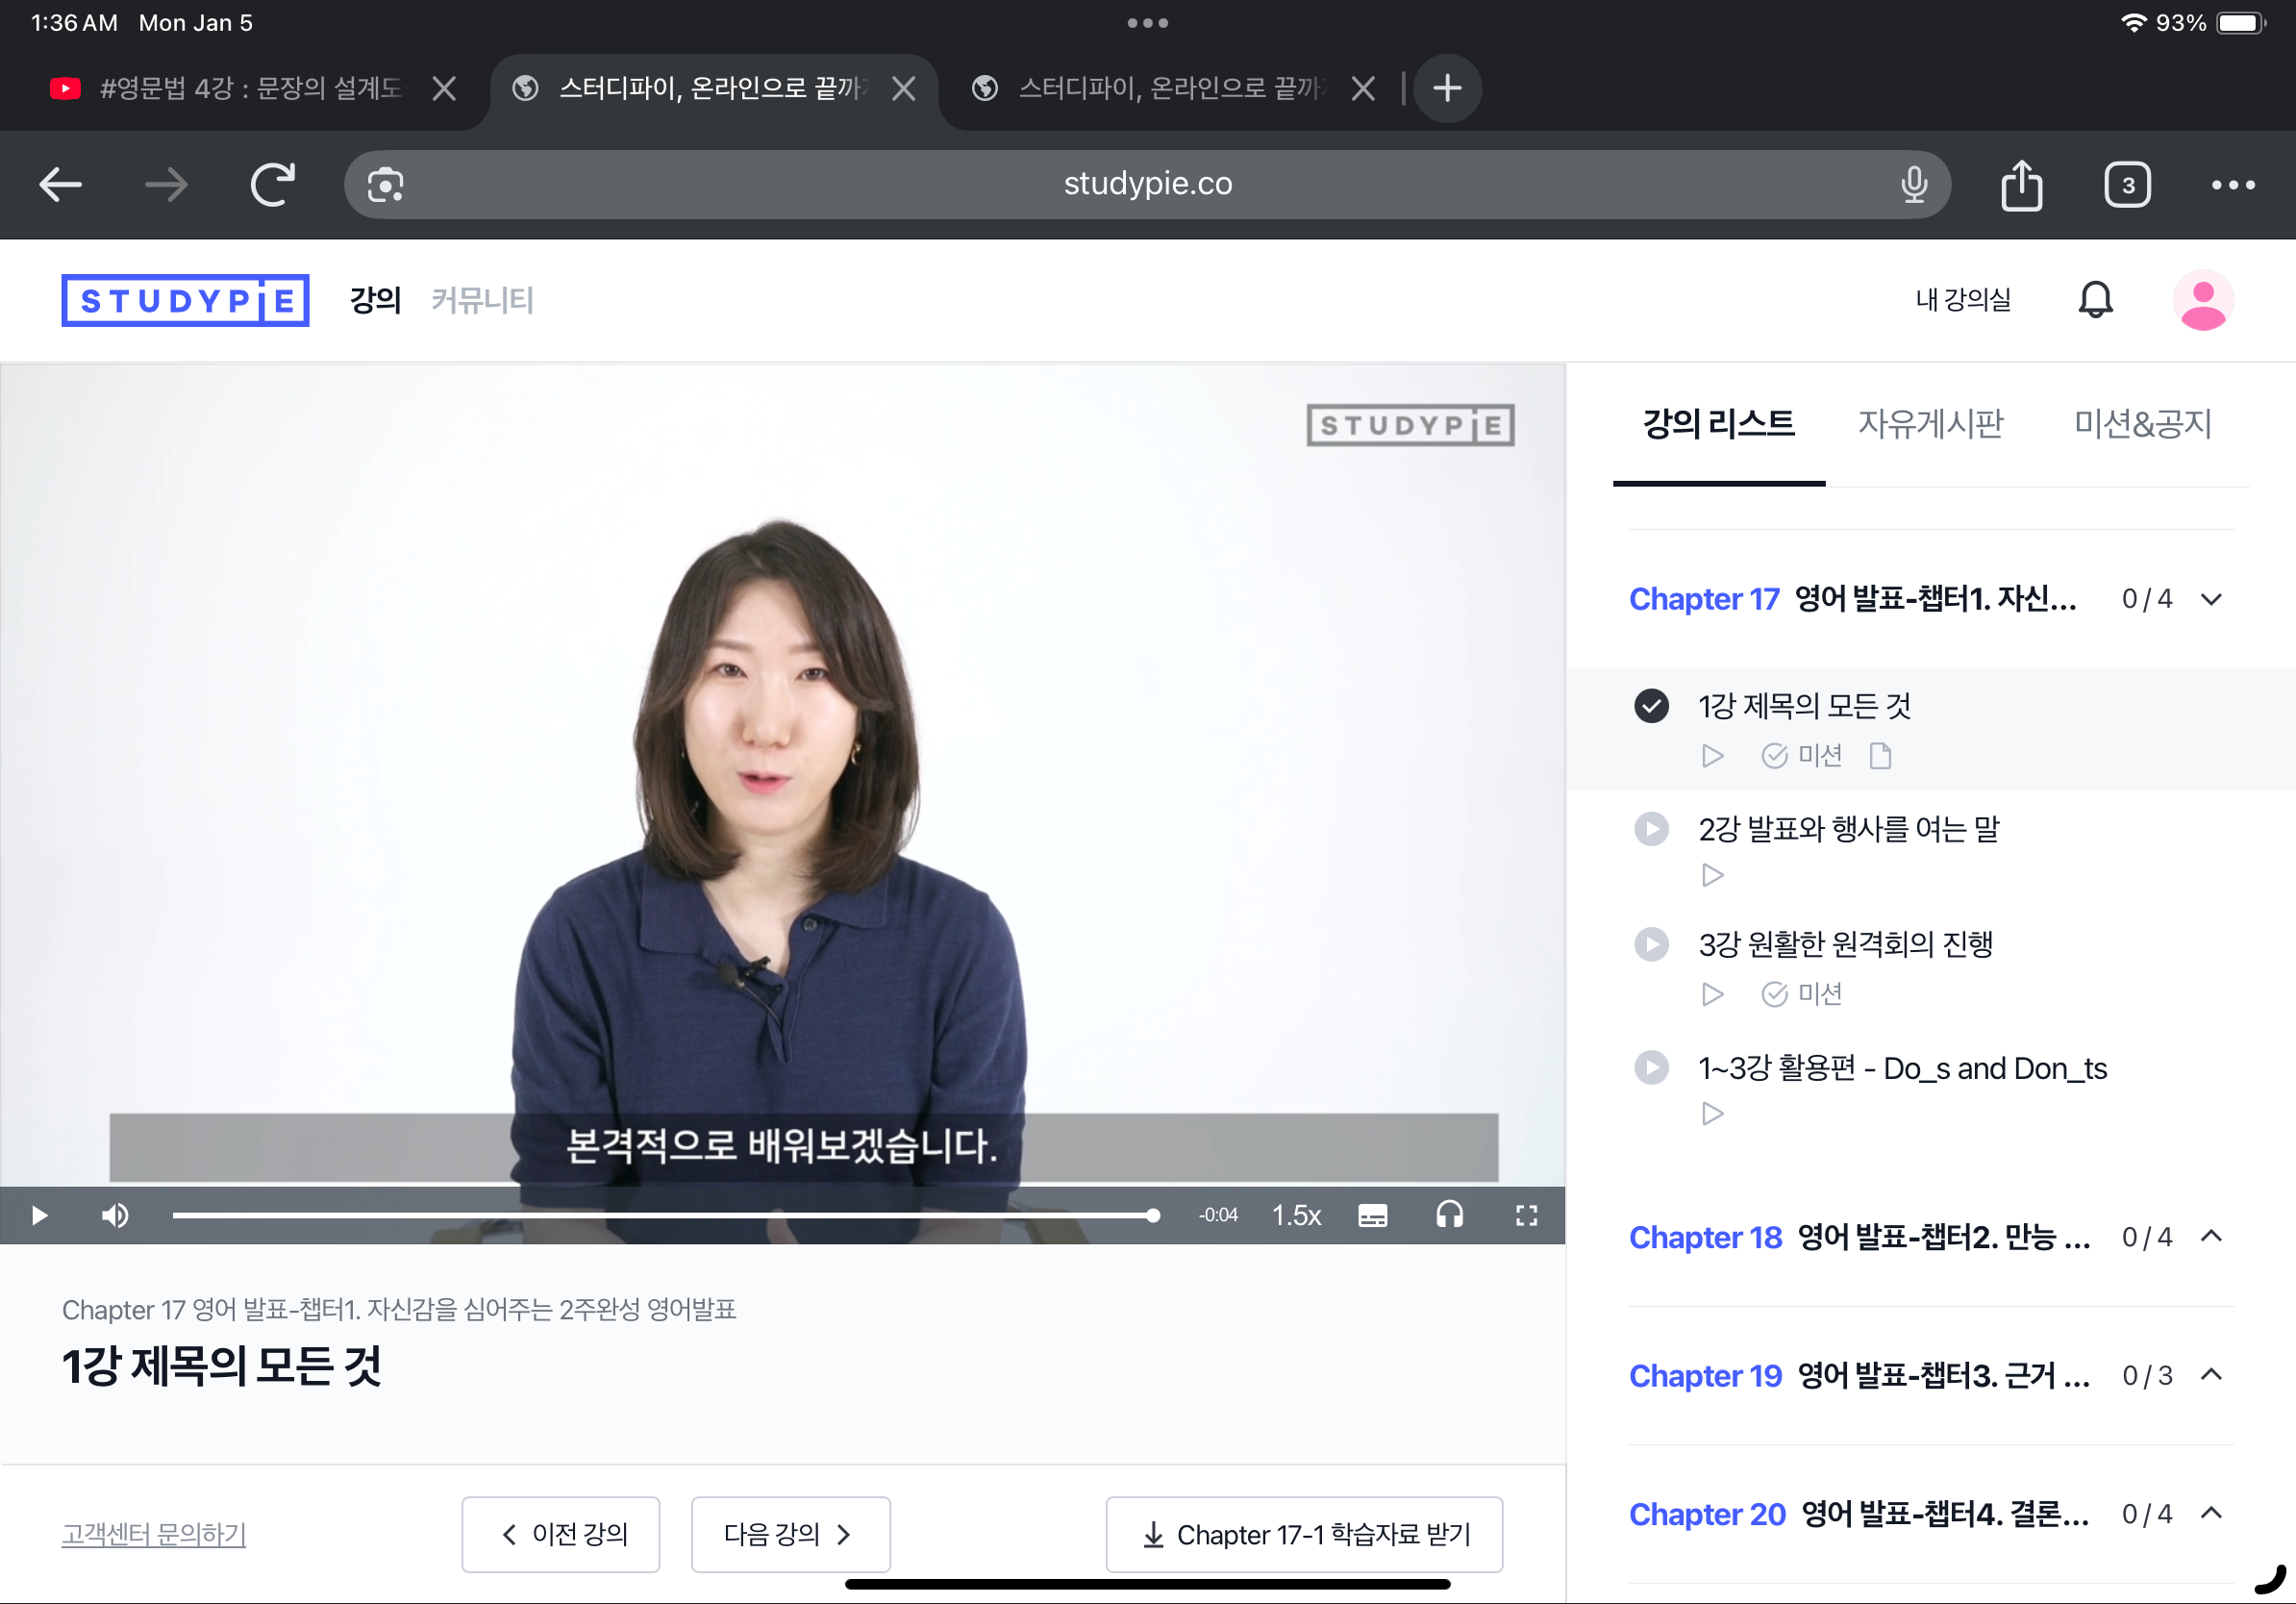Open the pink user profile avatar
This screenshot has height=1604, width=2296.
click(x=2202, y=300)
